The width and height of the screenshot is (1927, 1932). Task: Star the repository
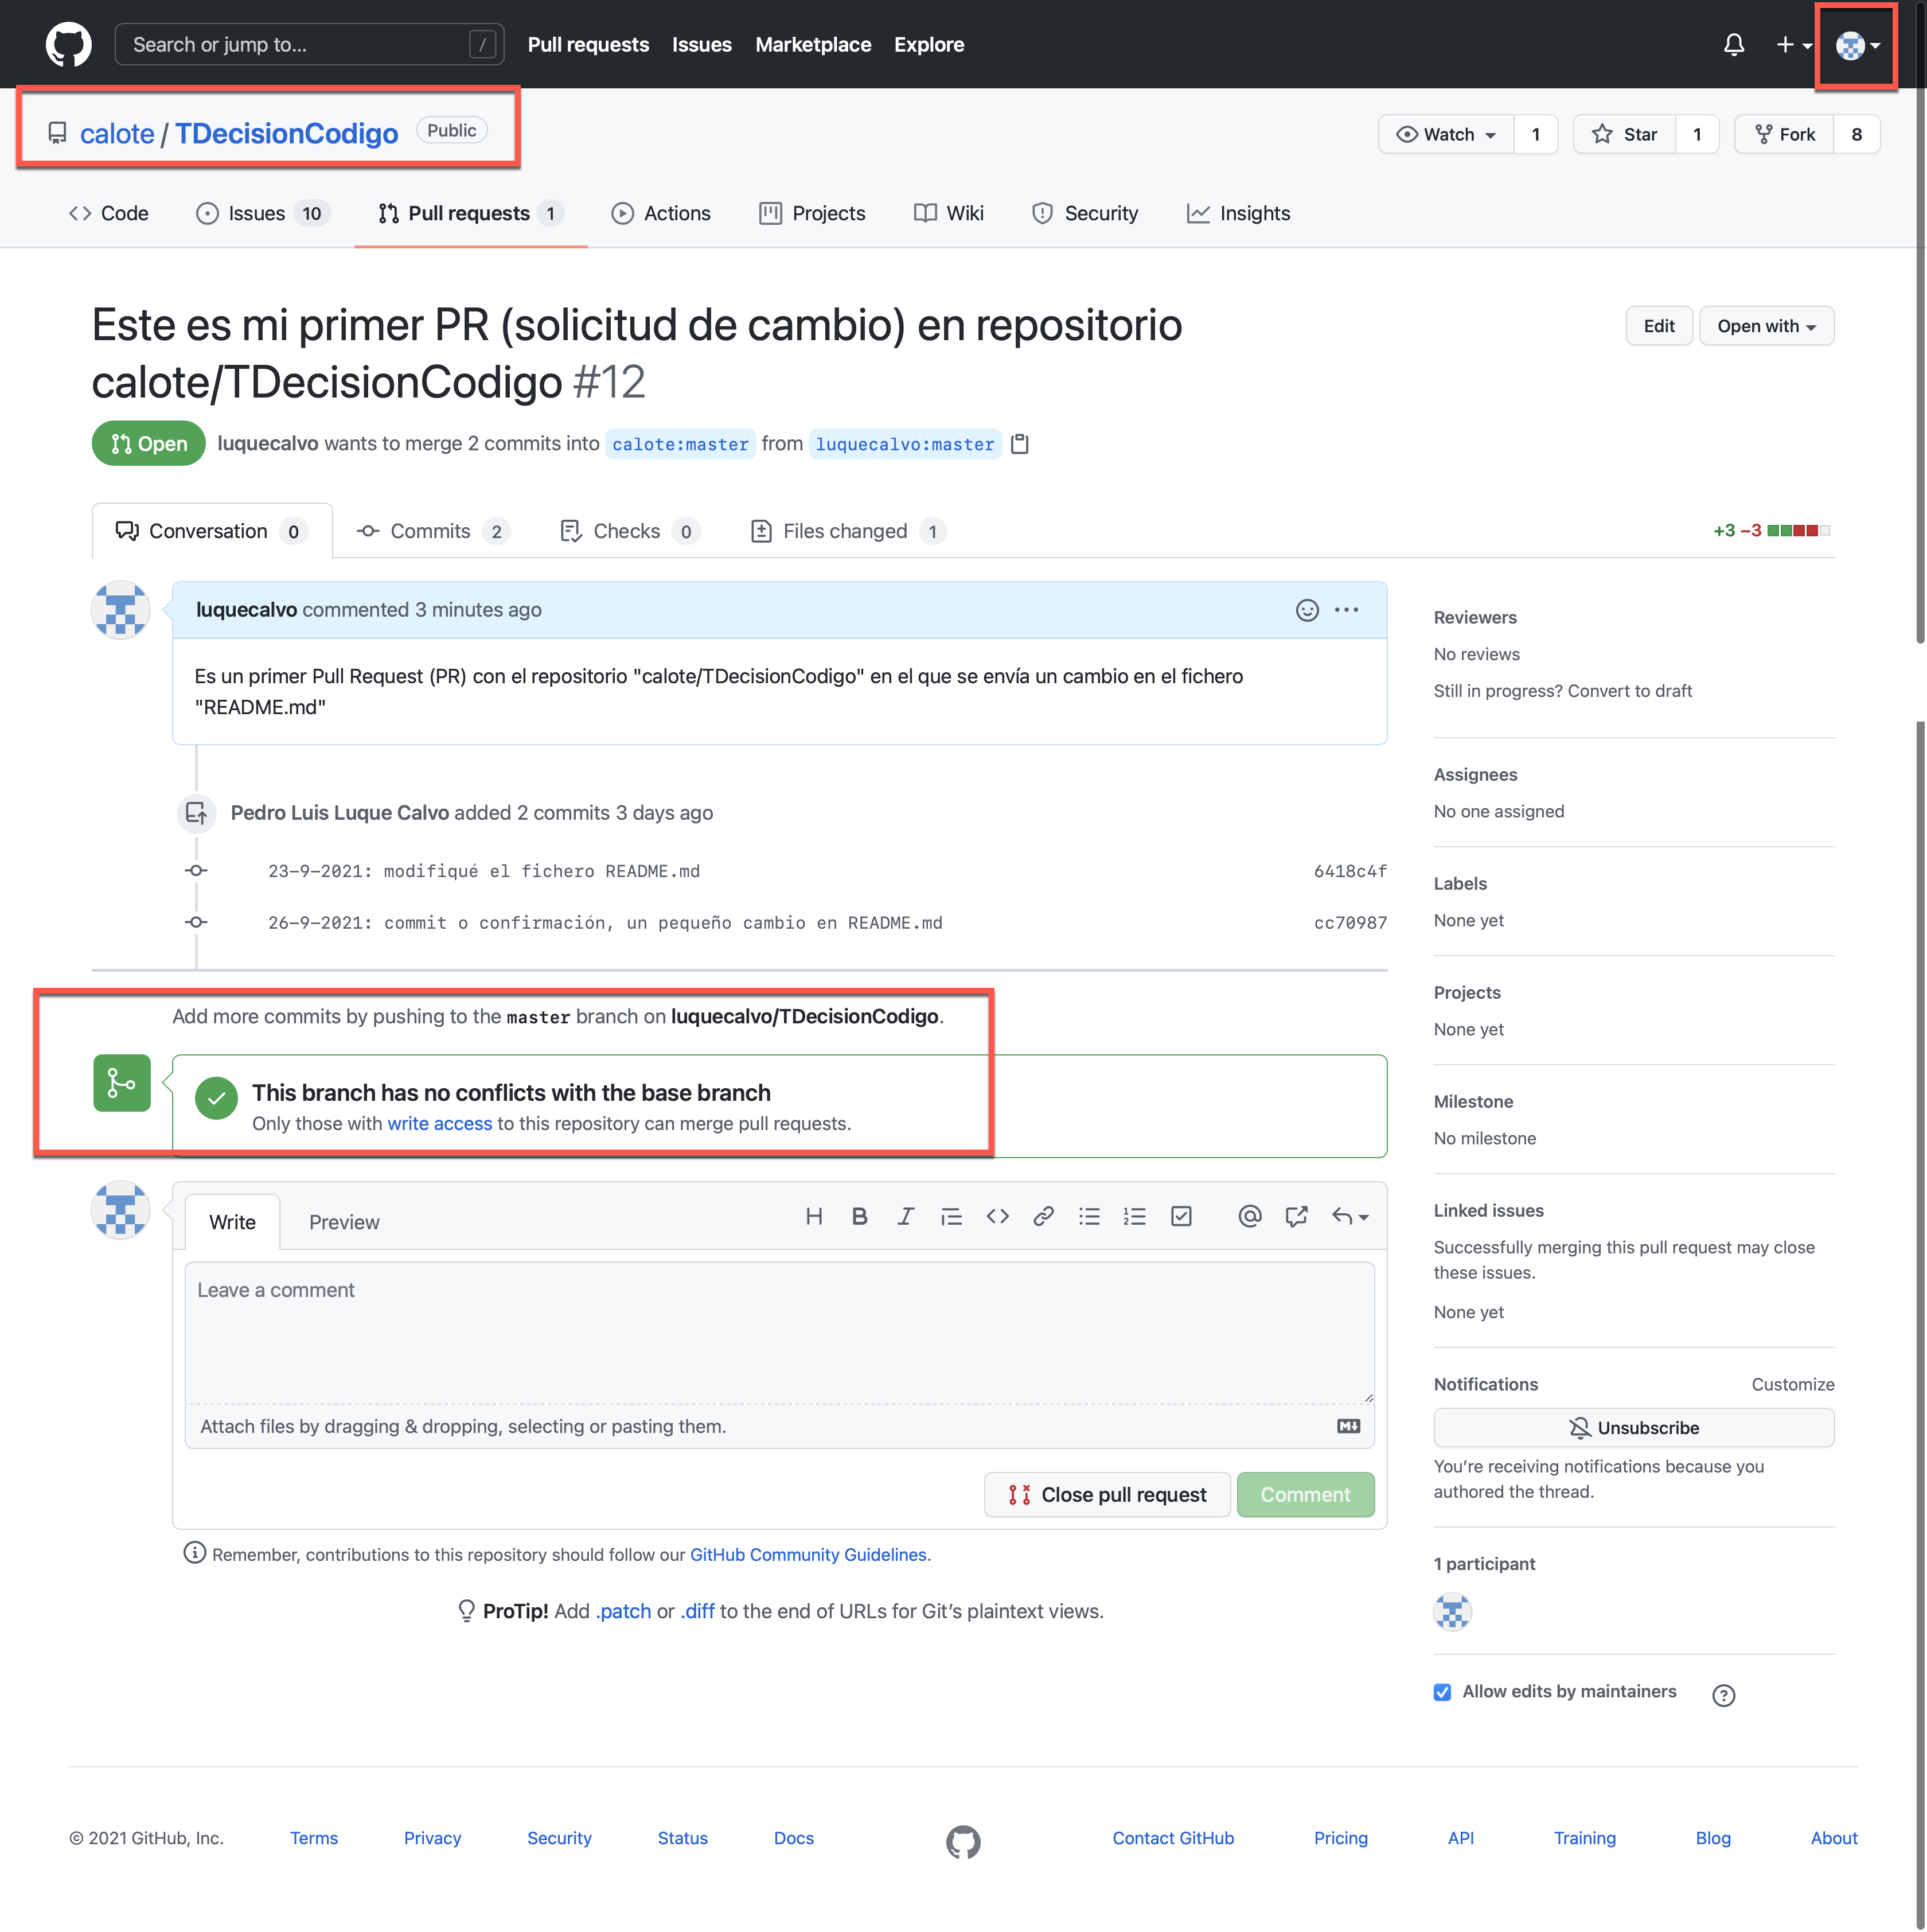pos(1624,134)
